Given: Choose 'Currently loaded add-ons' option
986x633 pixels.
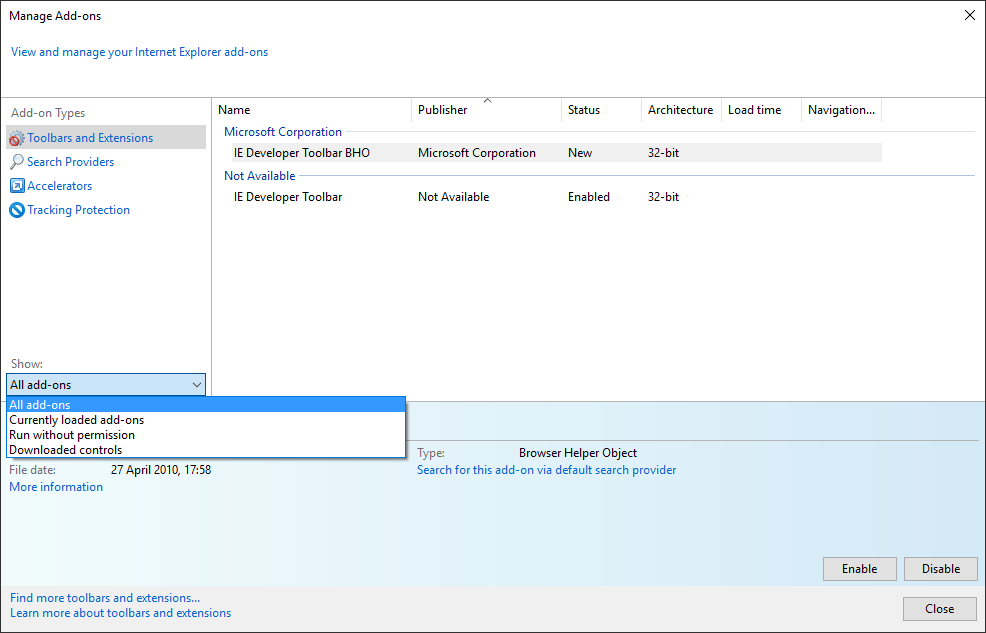Looking at the screenshot, I should 206,420.
